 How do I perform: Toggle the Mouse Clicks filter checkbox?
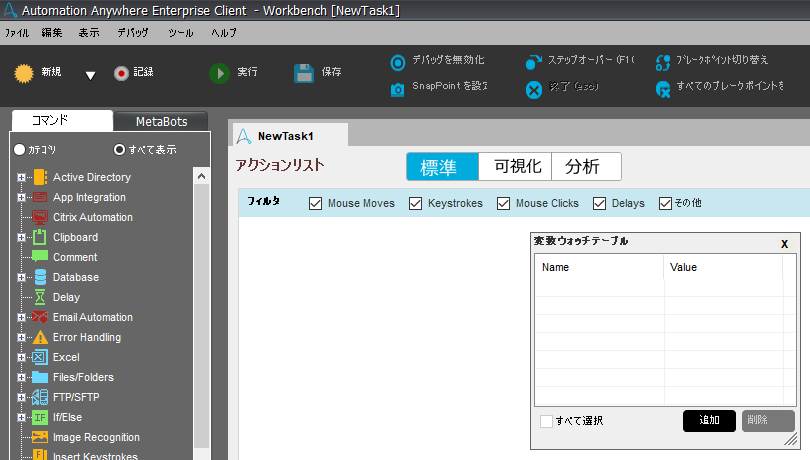point(503,204)
